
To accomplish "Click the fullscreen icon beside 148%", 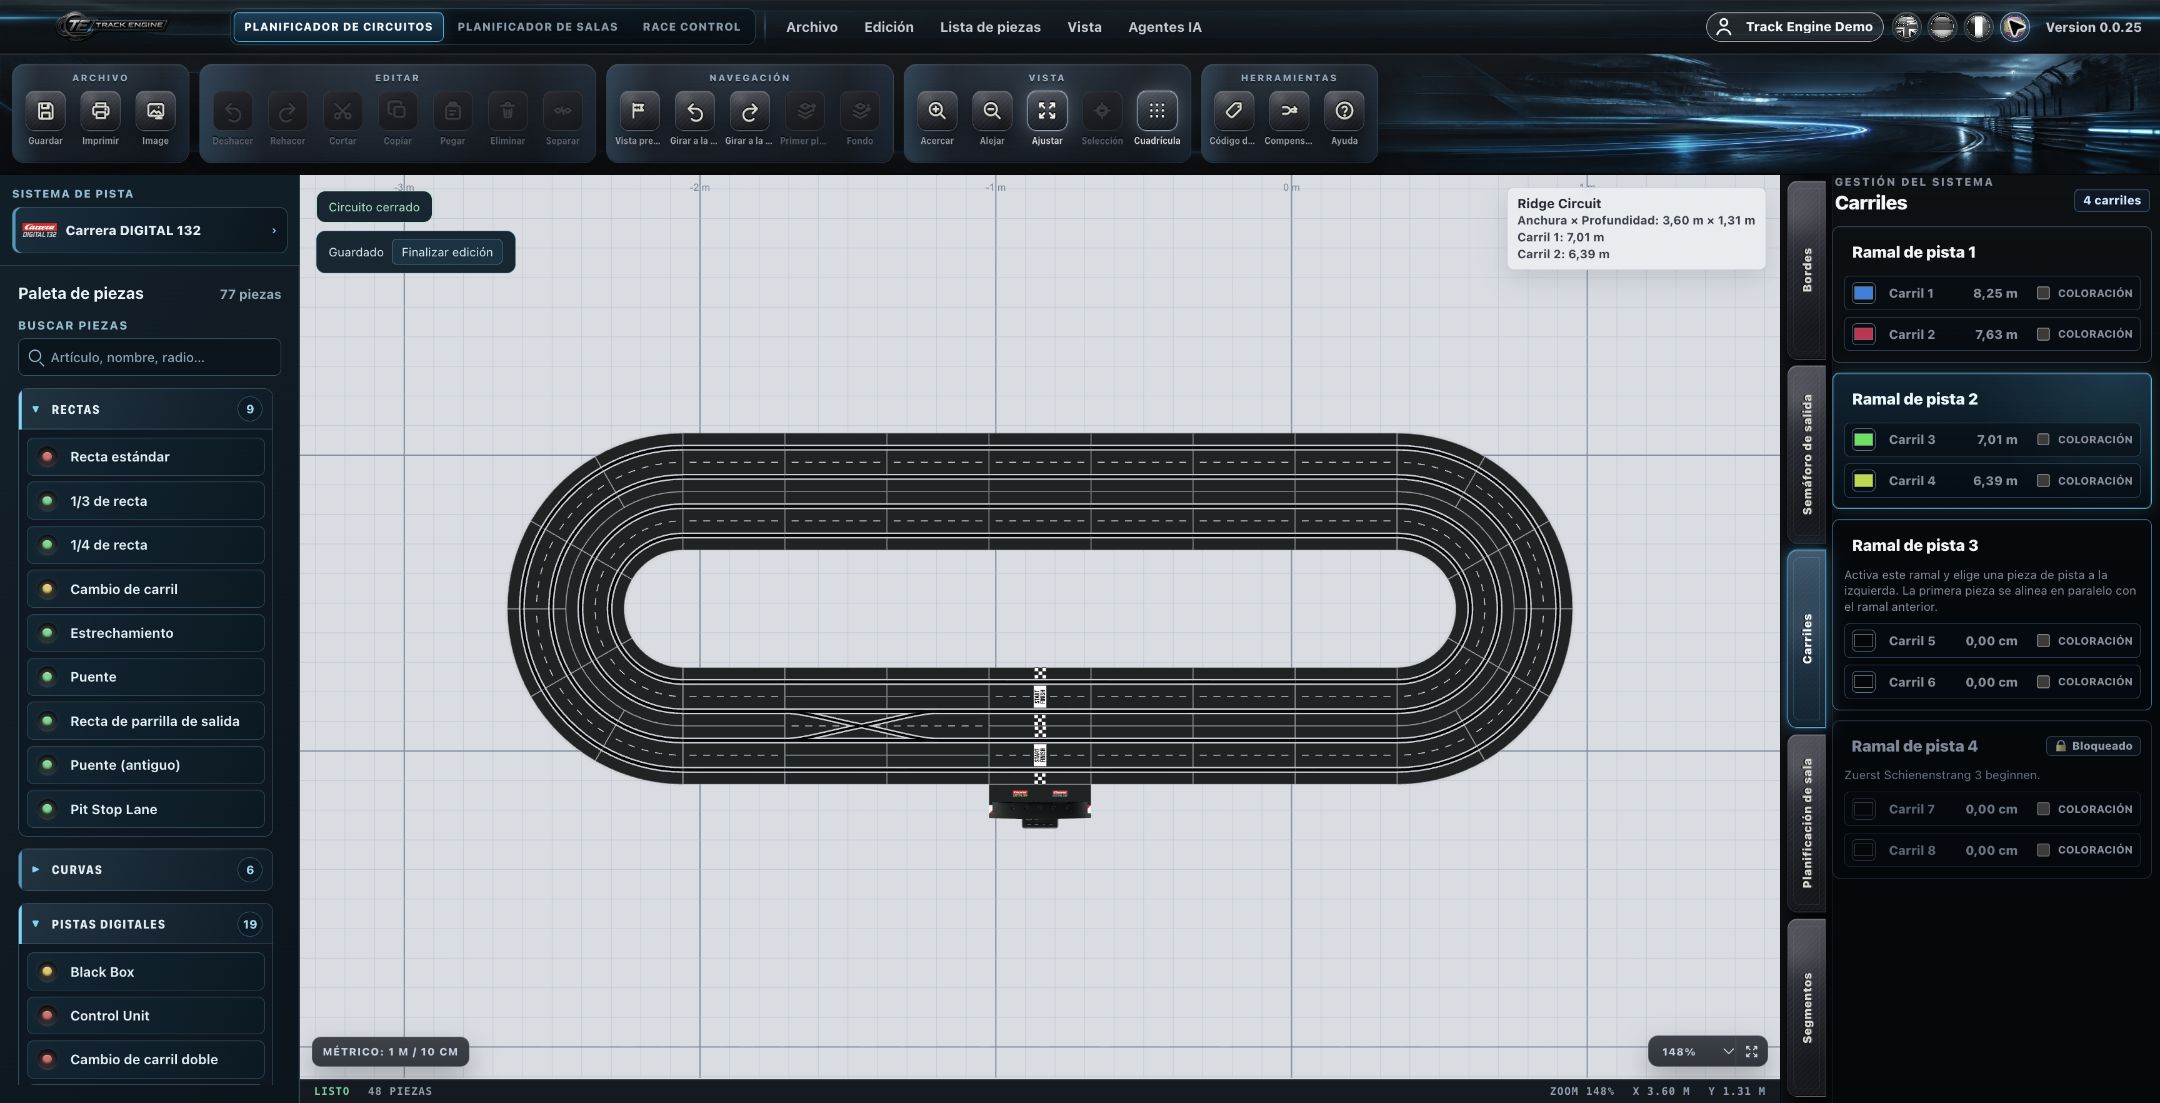I will point(1752,1052).
